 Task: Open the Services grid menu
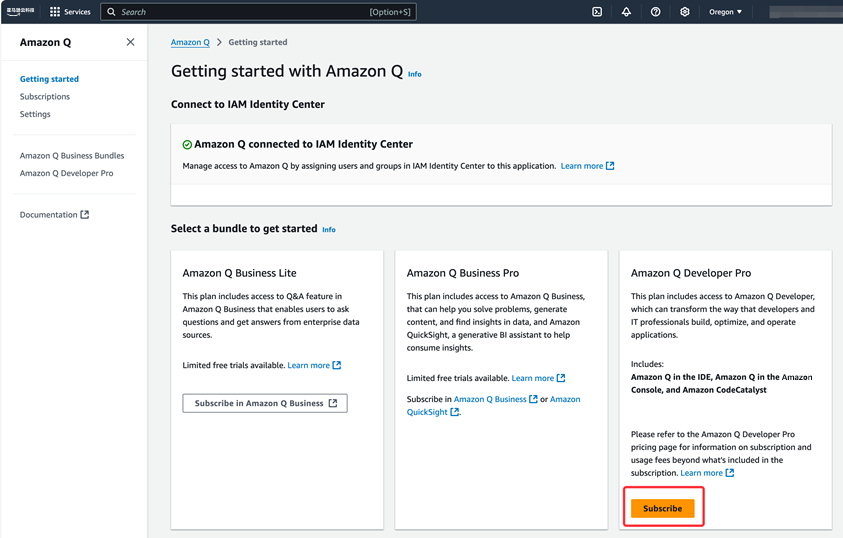(70, 12)
